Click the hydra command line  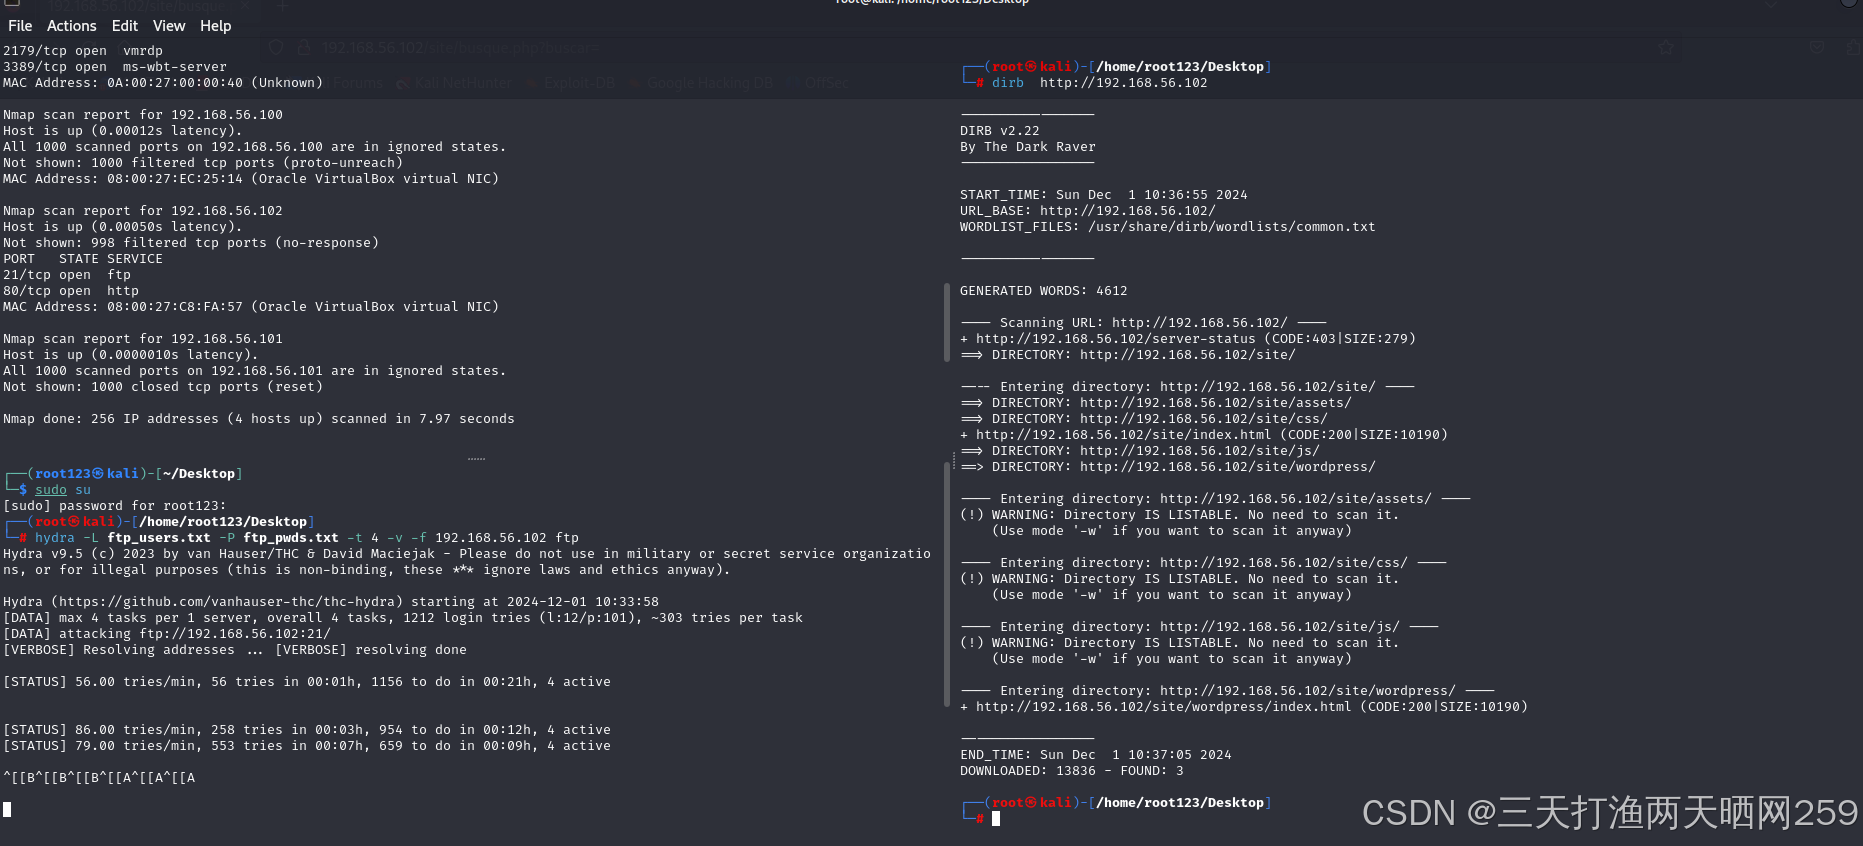point(307,538)
